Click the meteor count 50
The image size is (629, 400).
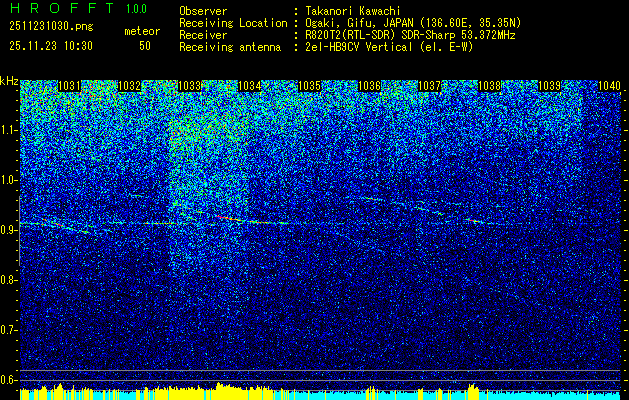[145, 46]
